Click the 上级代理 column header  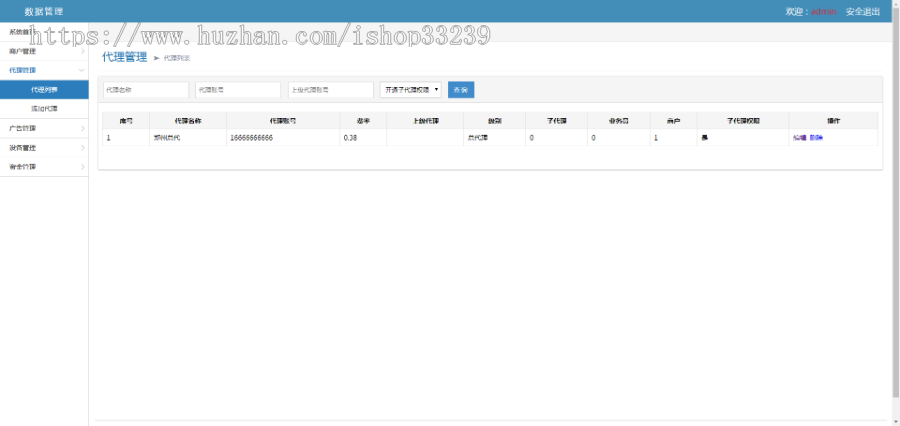coord(425,121)
